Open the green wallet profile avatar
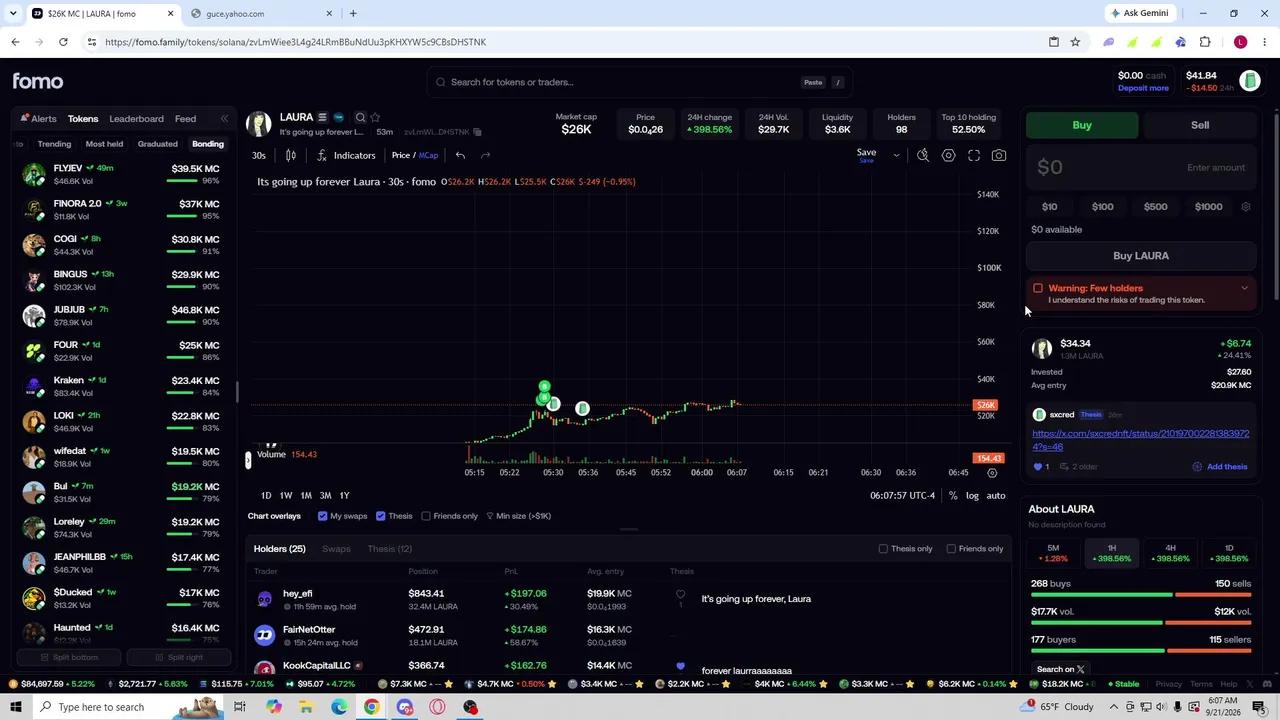The height and width of the screenshot is (720, 1280). pos(1249,81)
